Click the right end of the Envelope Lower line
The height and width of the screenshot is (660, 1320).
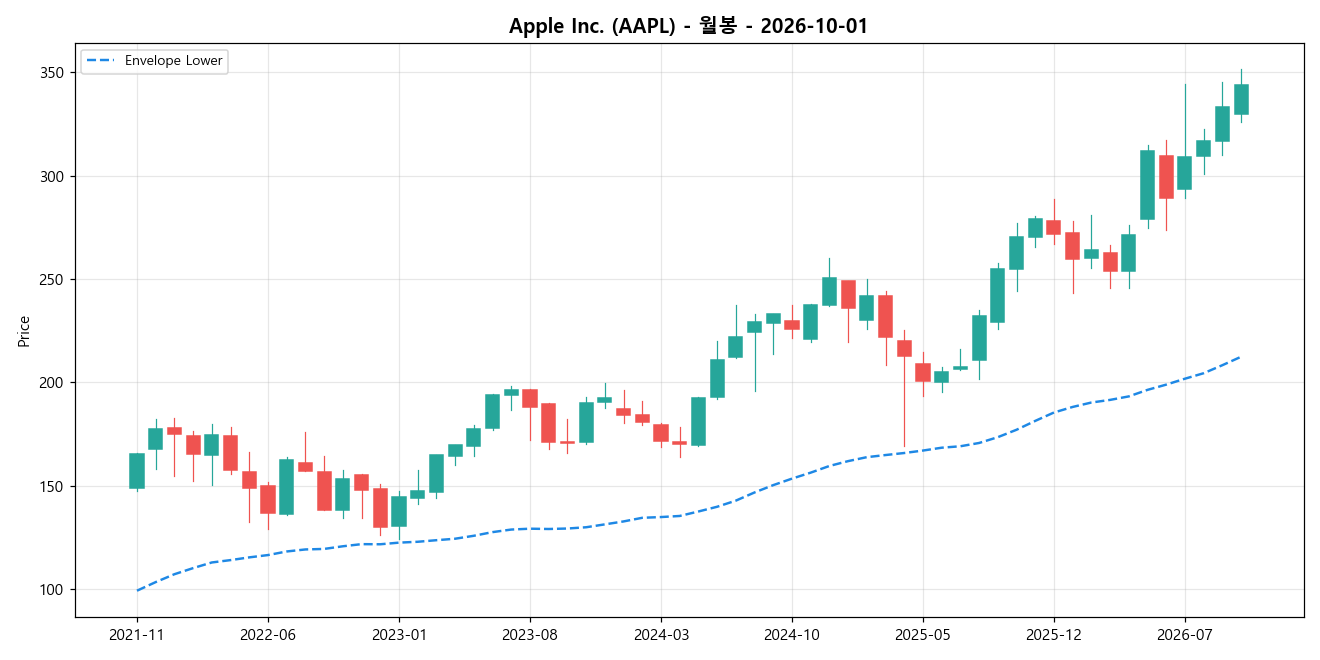[x=1241, y=357]
